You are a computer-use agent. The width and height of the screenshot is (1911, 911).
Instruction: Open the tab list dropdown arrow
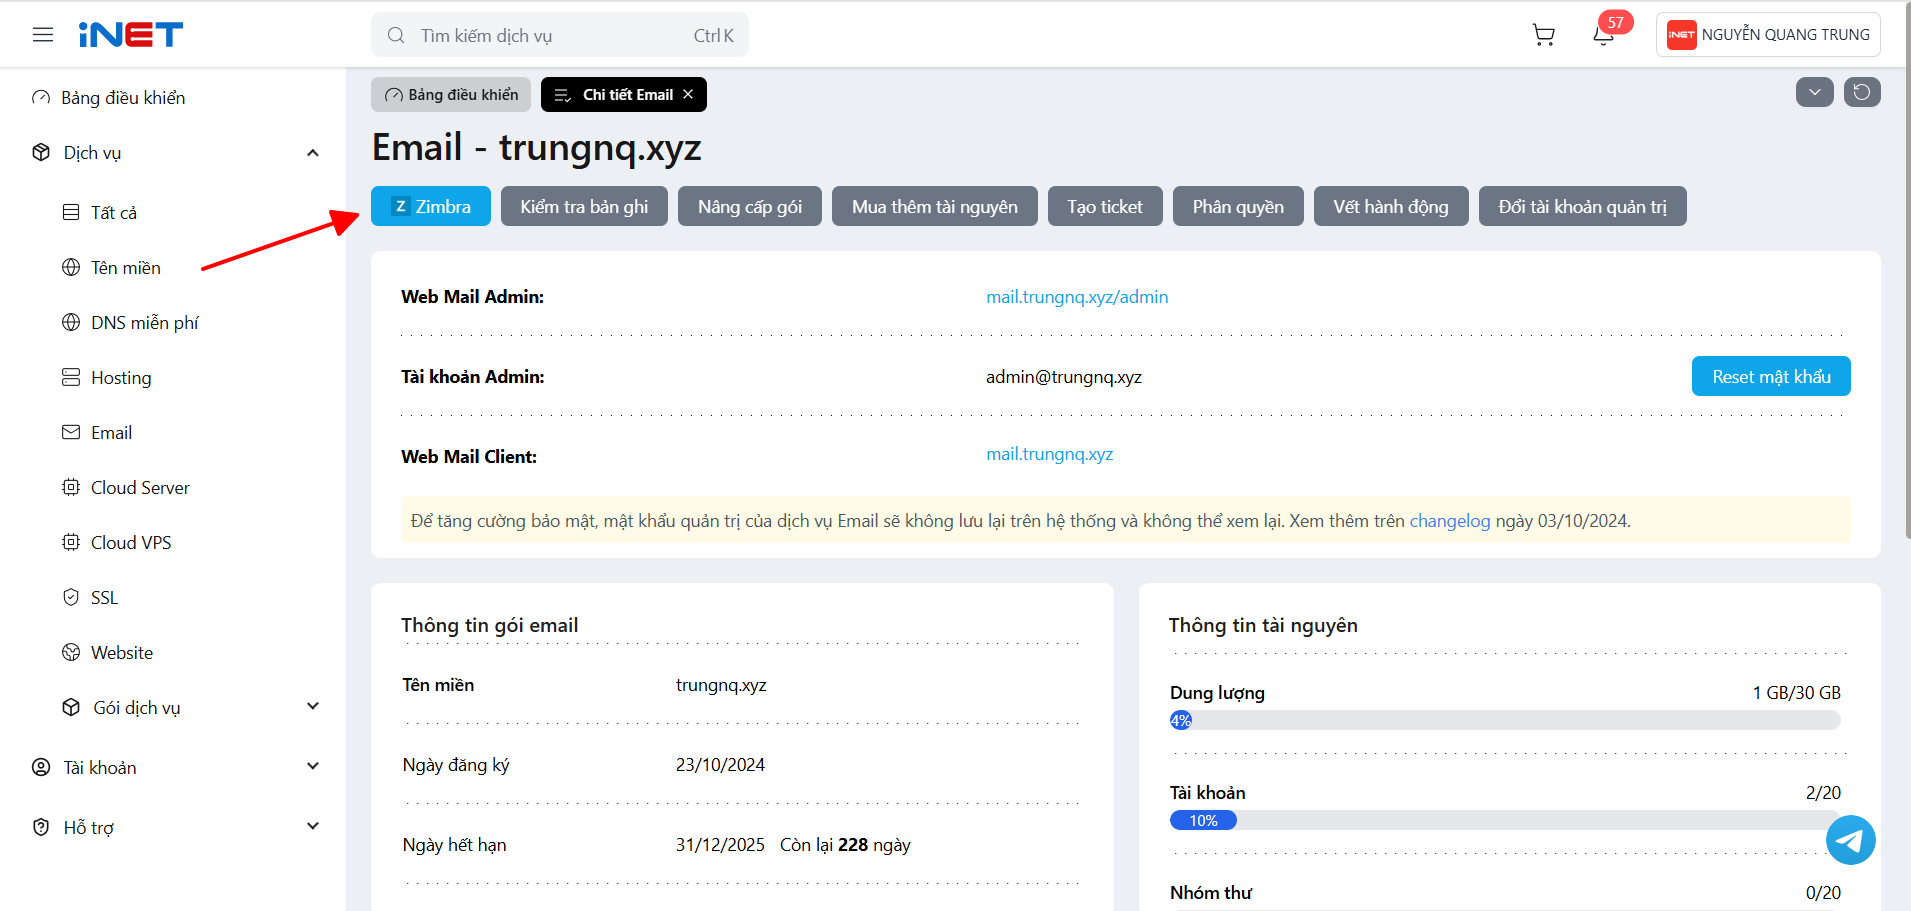(1815, 92)
